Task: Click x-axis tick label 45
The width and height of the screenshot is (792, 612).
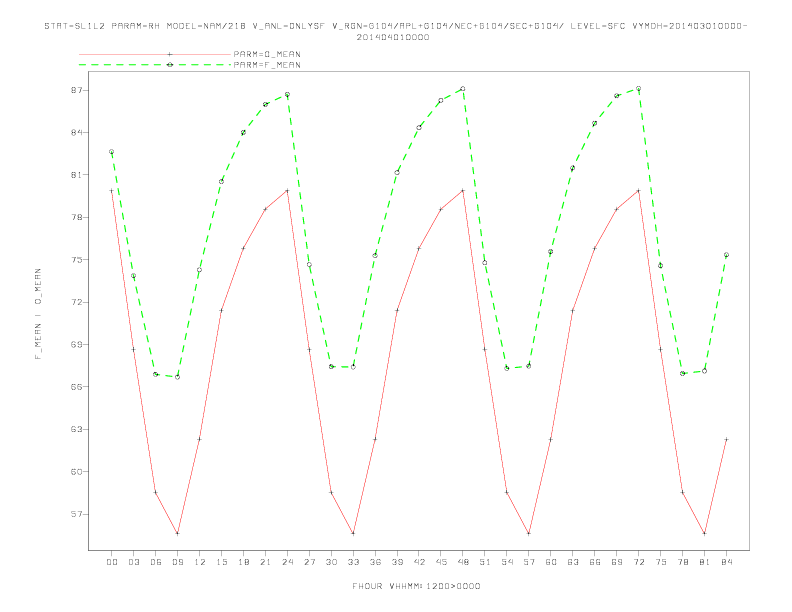Action: [x=441, y=562]
